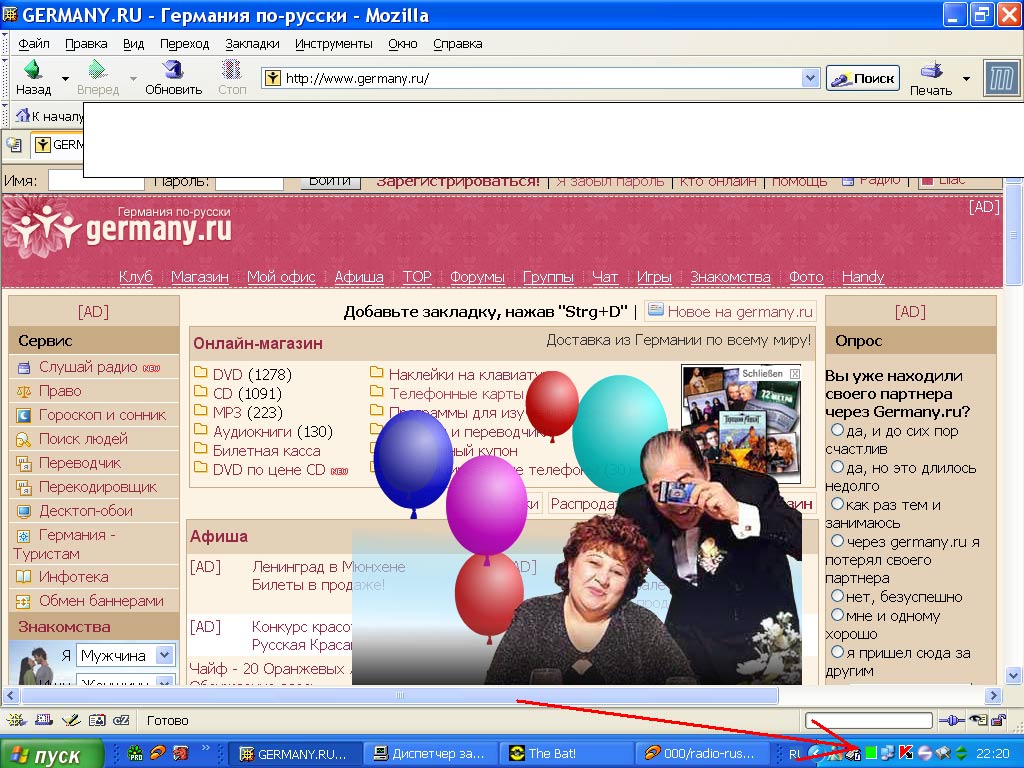
Task: Expand the URL bar history dropdown
Action: pyautogui.click(x=810, y=78)
